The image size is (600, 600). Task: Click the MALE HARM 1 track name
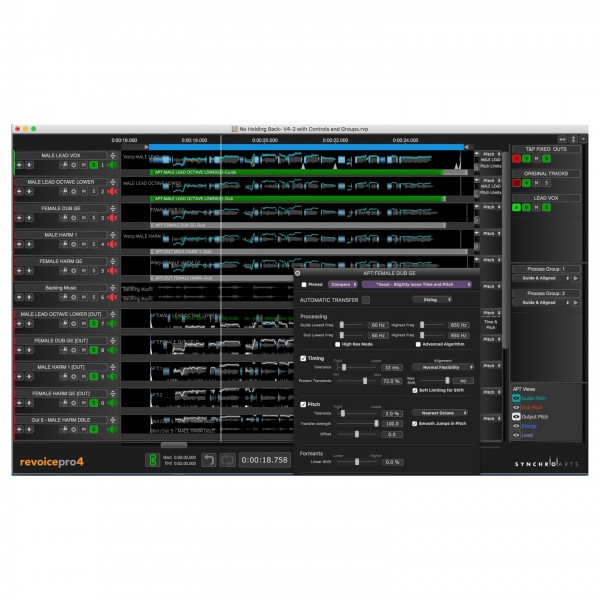(60, 234)
